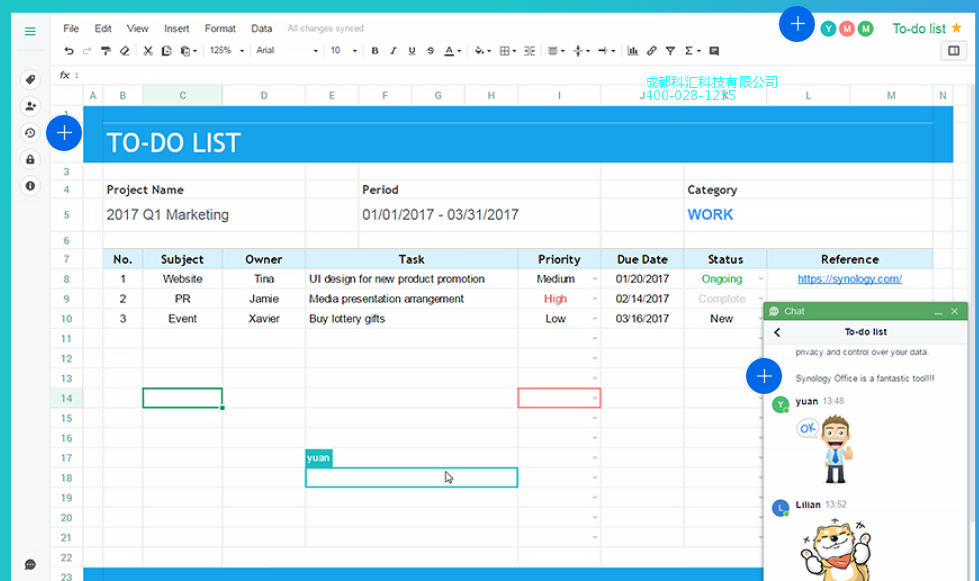Open the 125% zoom dropdown
The image size is (979, 581).
pyautogui.click(x=226, y=51)
